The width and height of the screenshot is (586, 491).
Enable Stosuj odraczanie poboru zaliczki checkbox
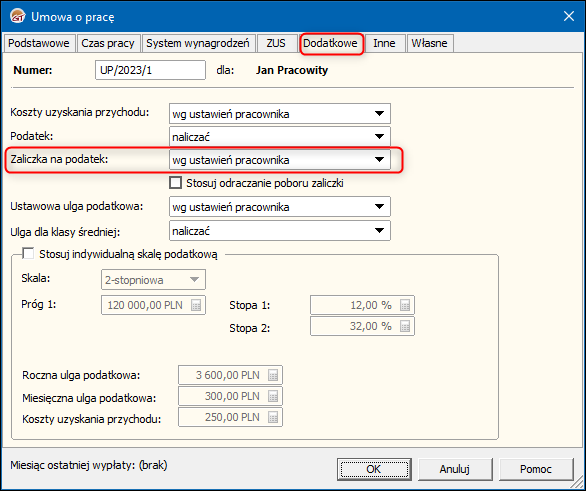175,183
